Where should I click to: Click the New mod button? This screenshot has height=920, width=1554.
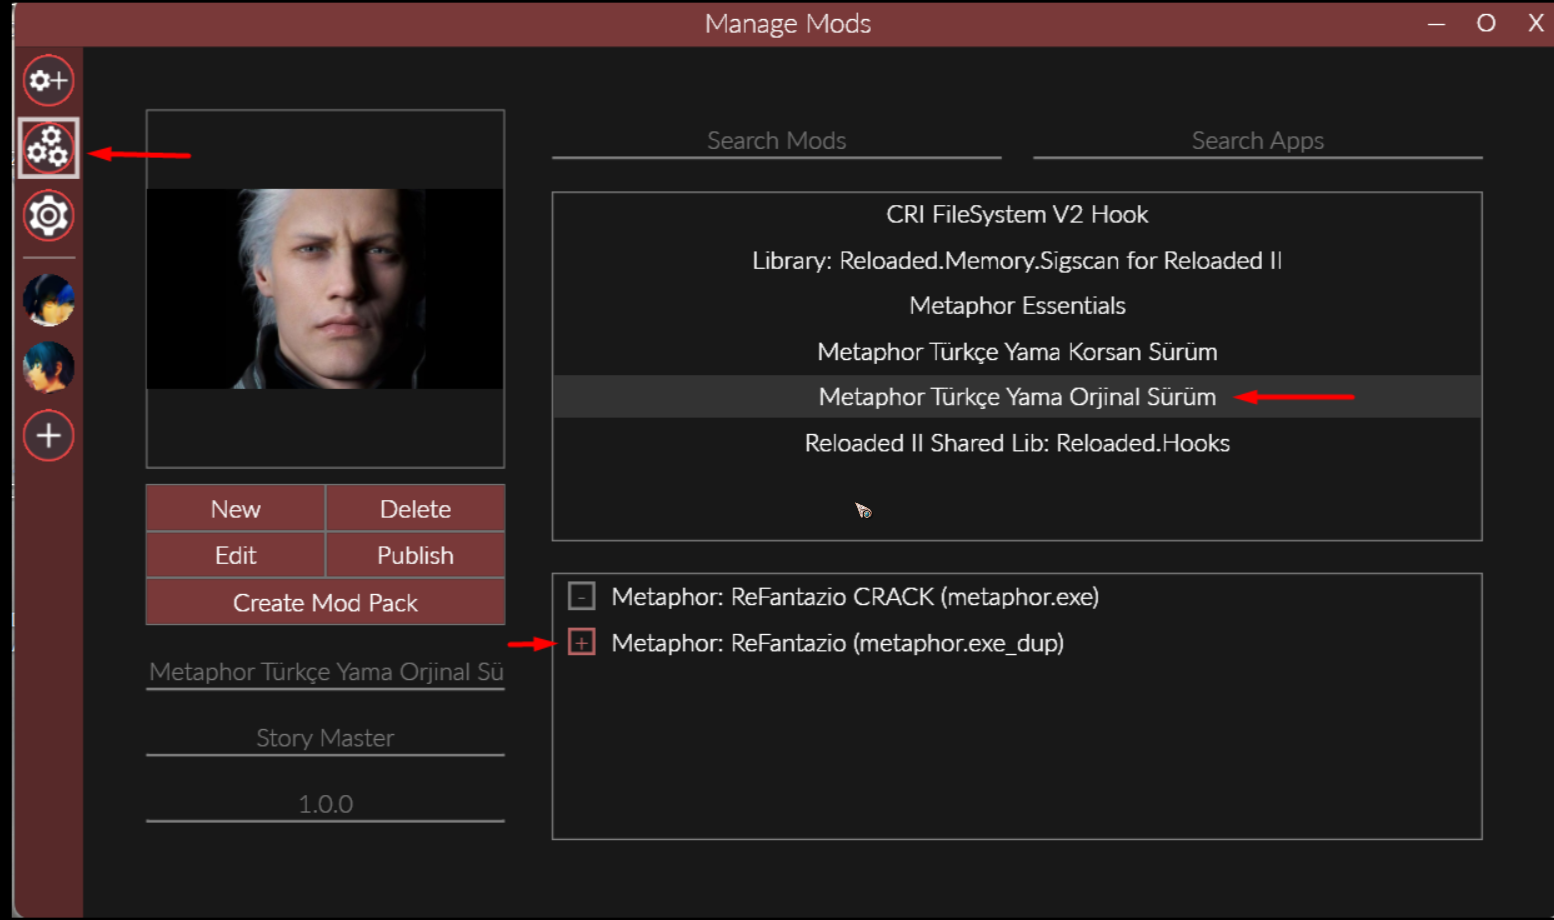click(235, 509)
